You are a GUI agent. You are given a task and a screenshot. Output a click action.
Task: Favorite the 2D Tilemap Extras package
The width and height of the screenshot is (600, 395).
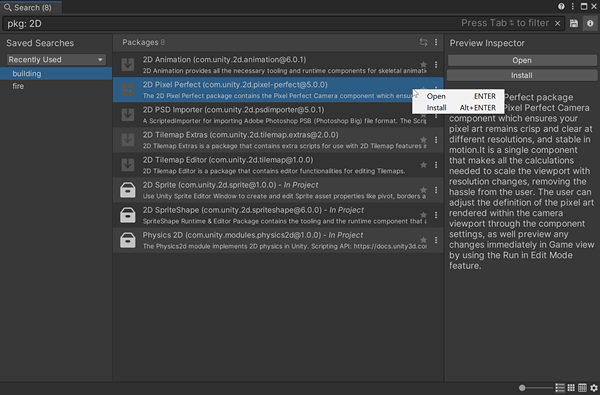click(x=423, y=140)
